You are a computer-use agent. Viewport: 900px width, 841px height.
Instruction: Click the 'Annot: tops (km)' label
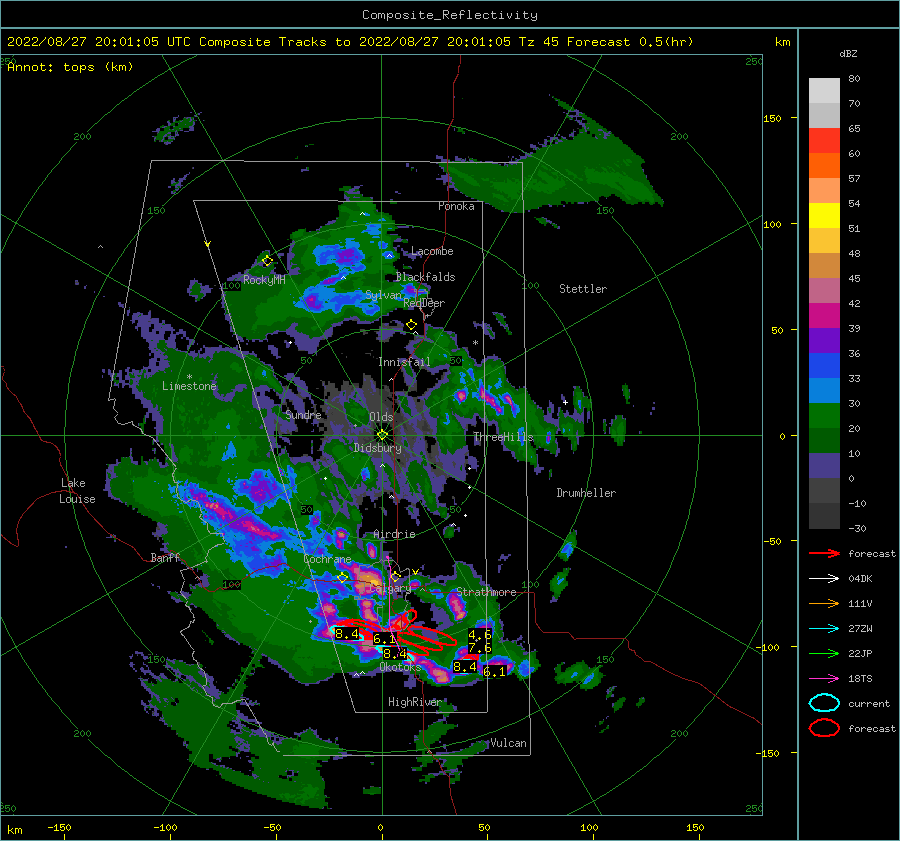(x=70, y=67)
